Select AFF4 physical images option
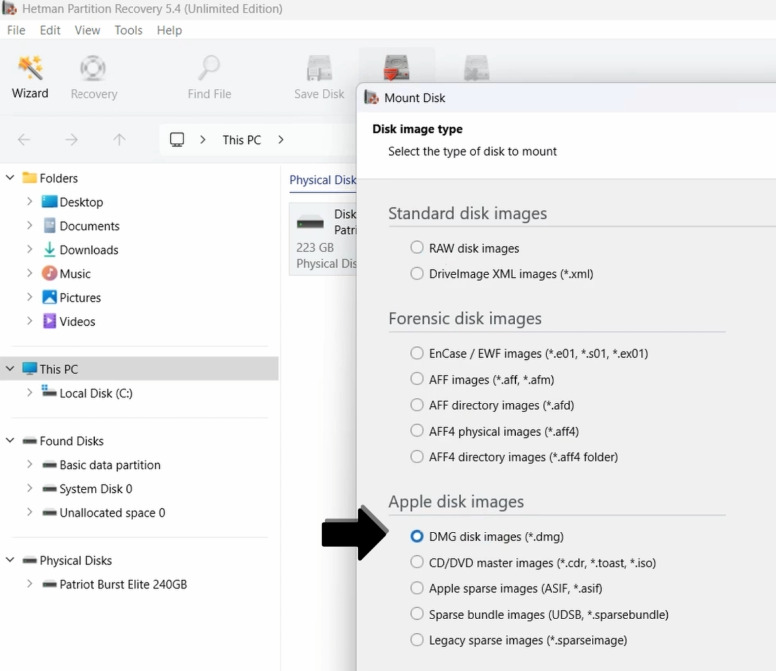776x671 pixels. 417,431
